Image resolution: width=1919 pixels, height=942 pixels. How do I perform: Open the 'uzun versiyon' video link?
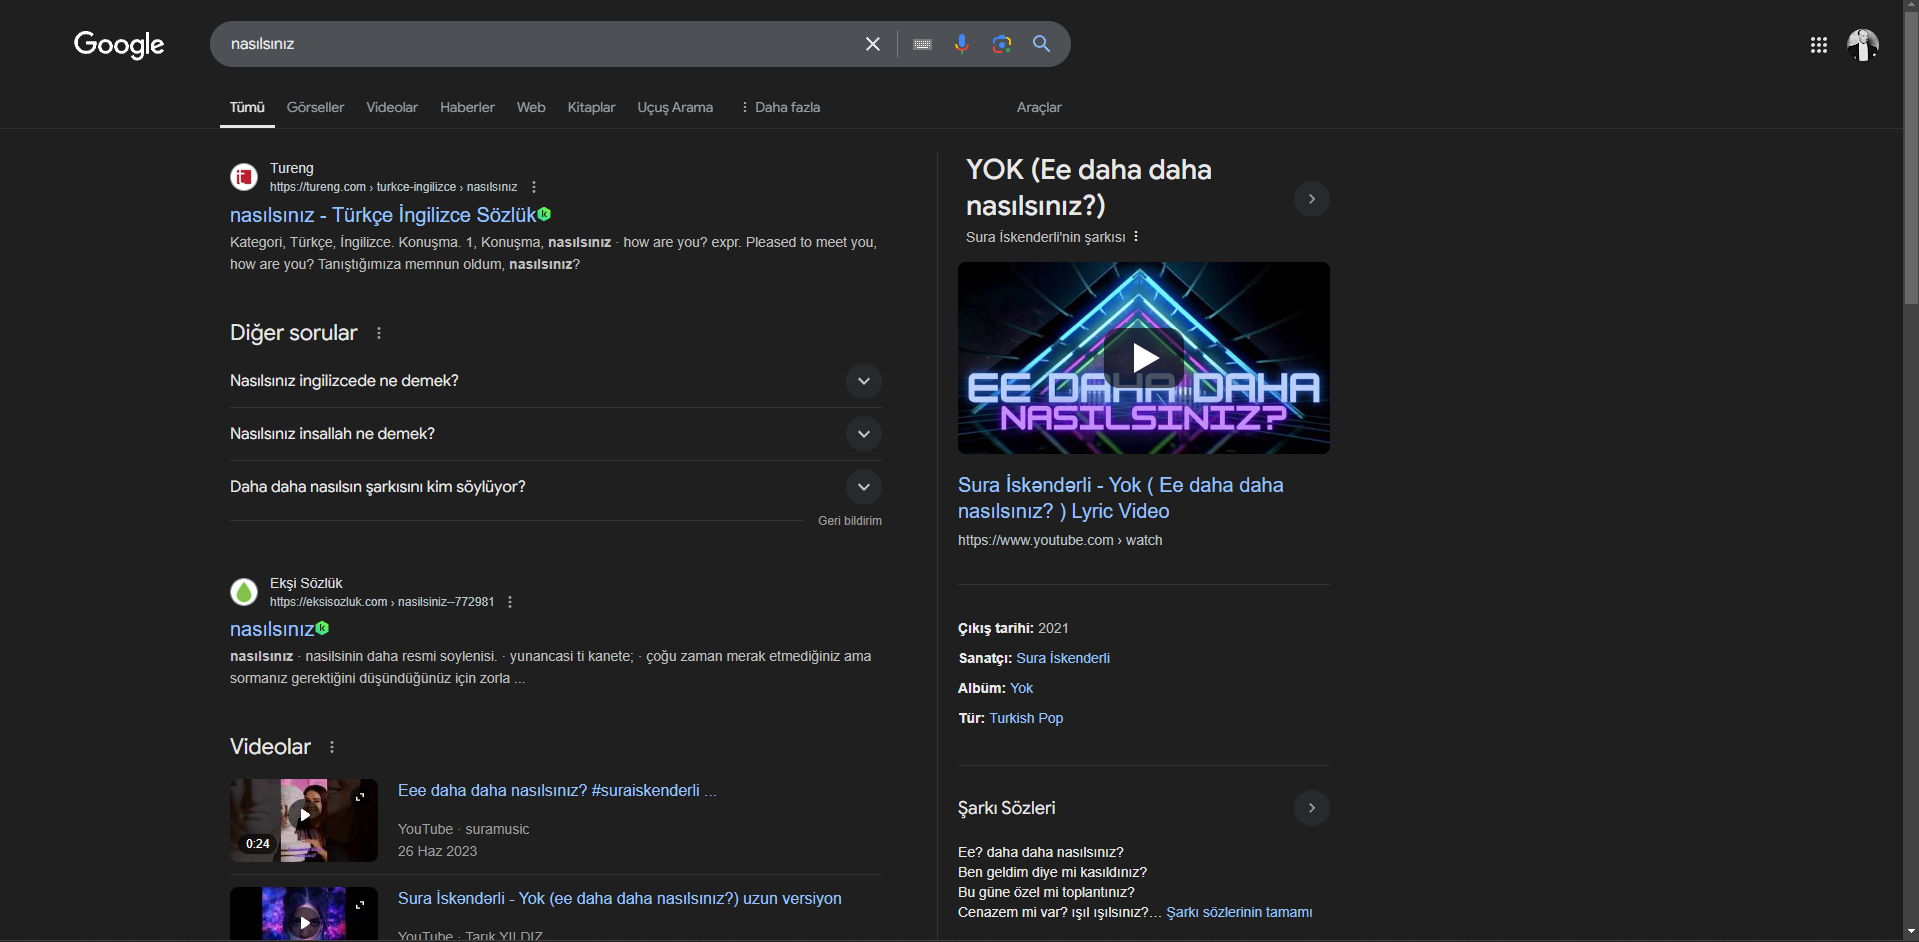(x=620, y=898)
